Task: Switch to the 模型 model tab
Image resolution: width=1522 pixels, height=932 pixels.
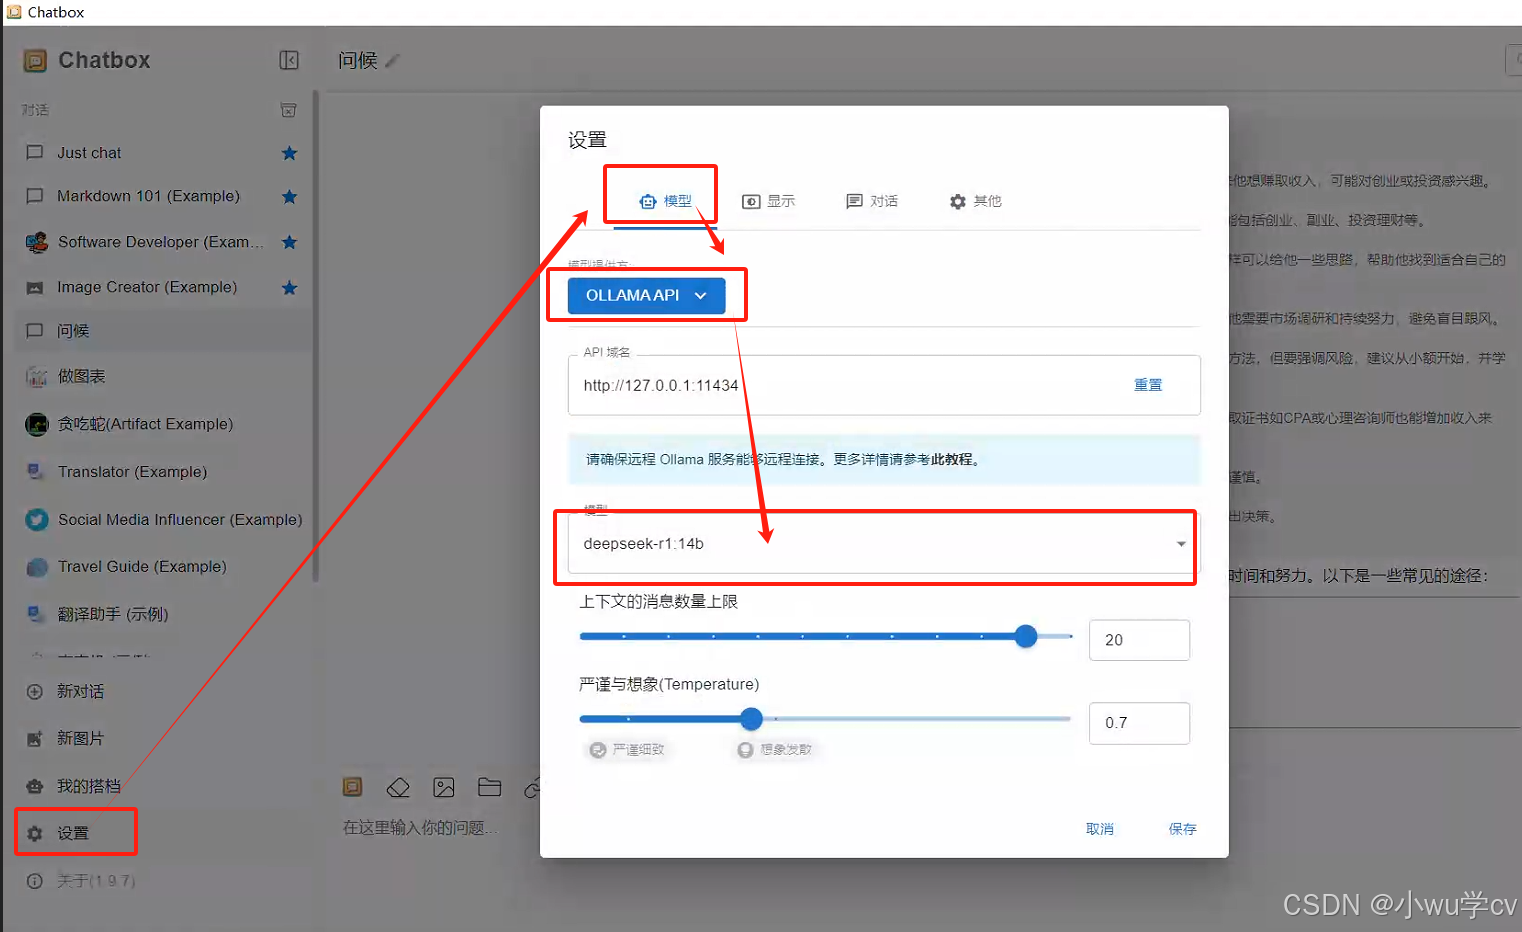Action: point(665,201)
